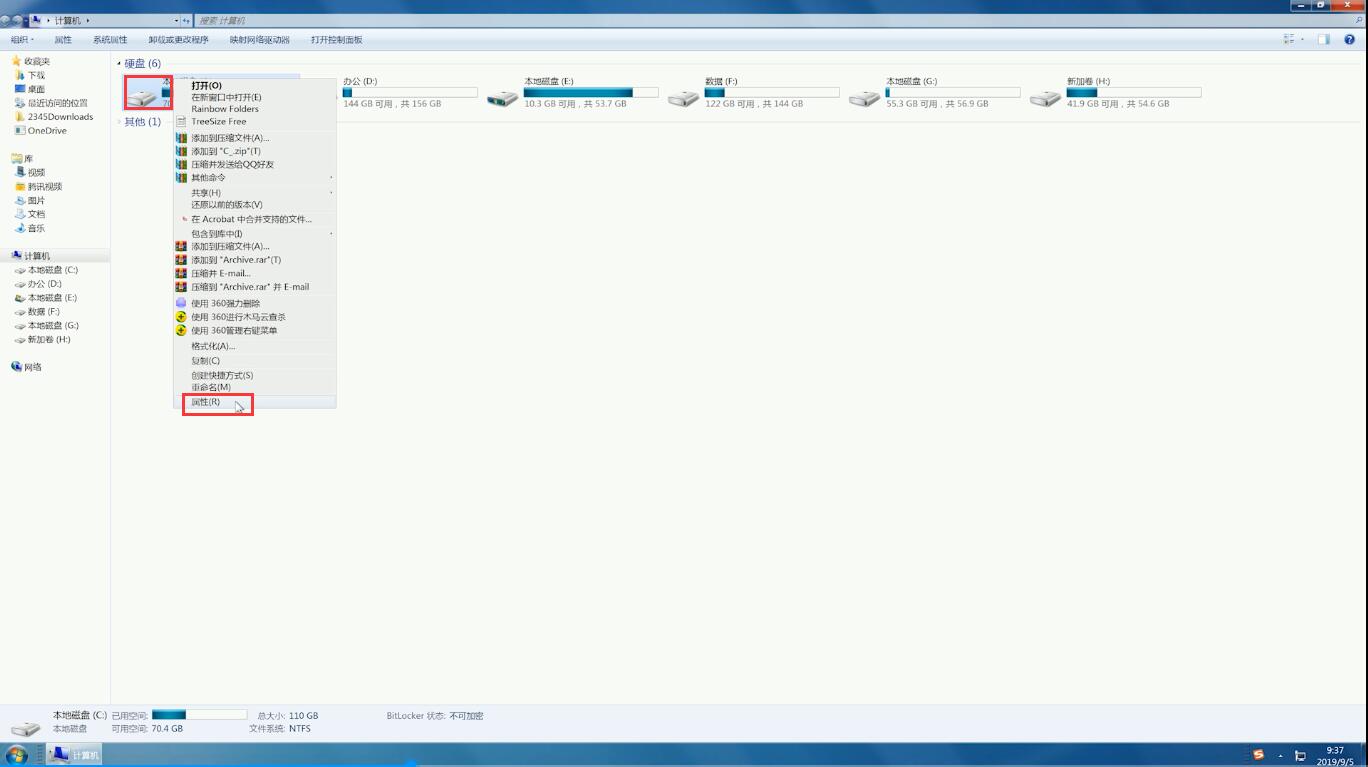The width and height of the screenshot is (1368, 767).
Task: Click 卸载或更改程序 toolbar button
Action: click(178, 40)
